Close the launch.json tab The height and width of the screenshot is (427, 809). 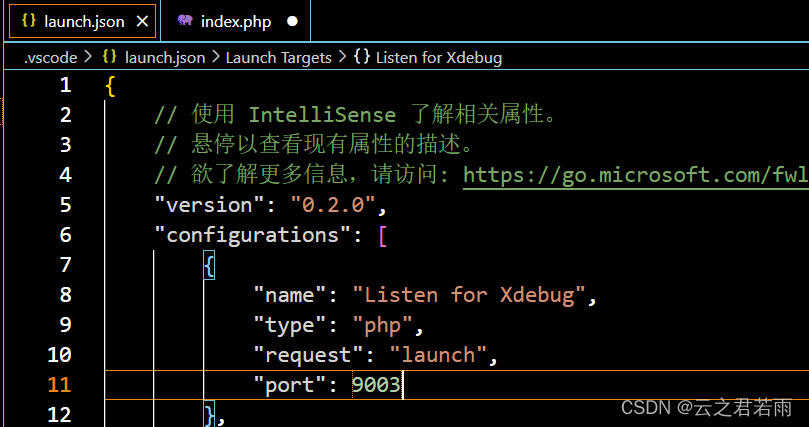click(141, 20)
